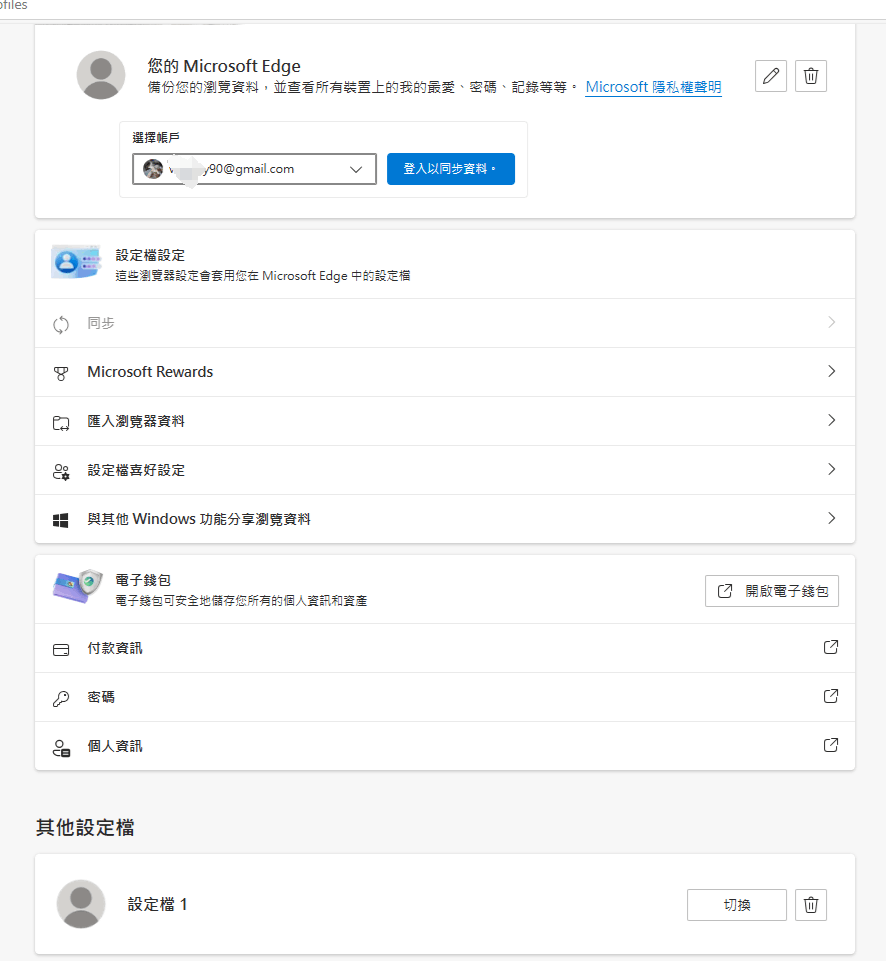Expand chevron on 匯入瀏覽器資料 row

tap(831, 420)
